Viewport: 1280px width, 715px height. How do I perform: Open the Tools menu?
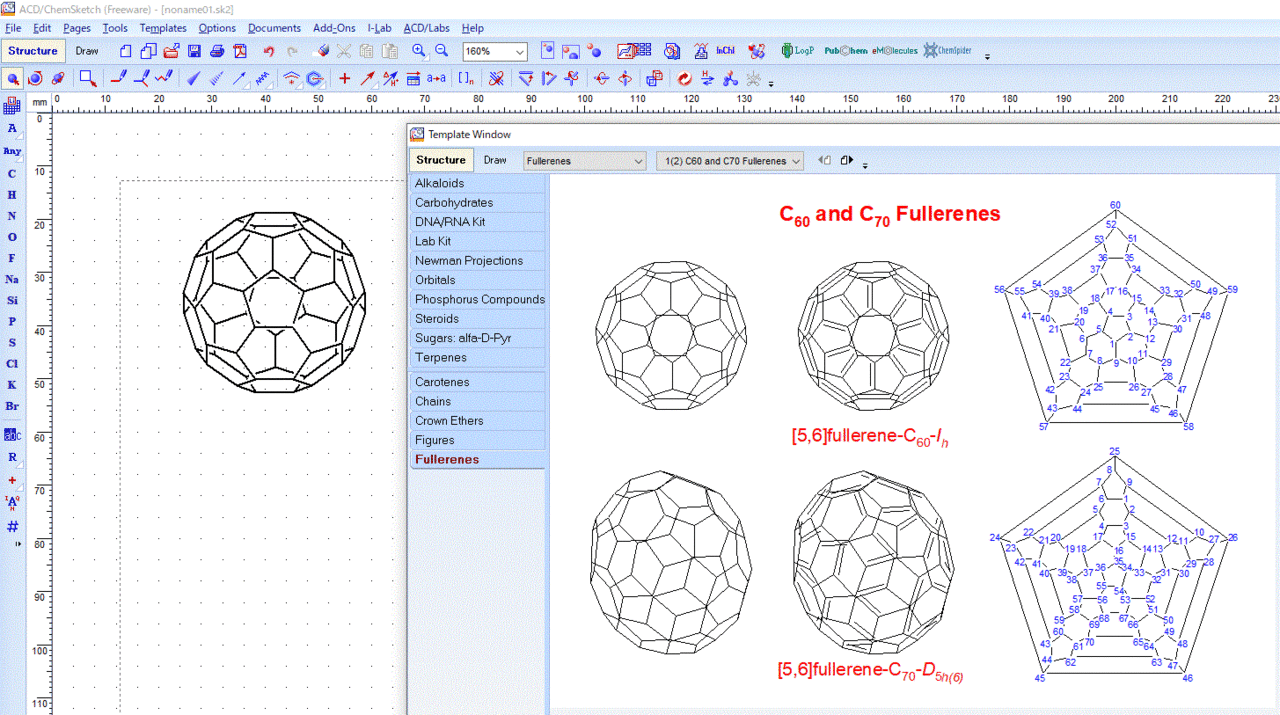coord(115,28)
